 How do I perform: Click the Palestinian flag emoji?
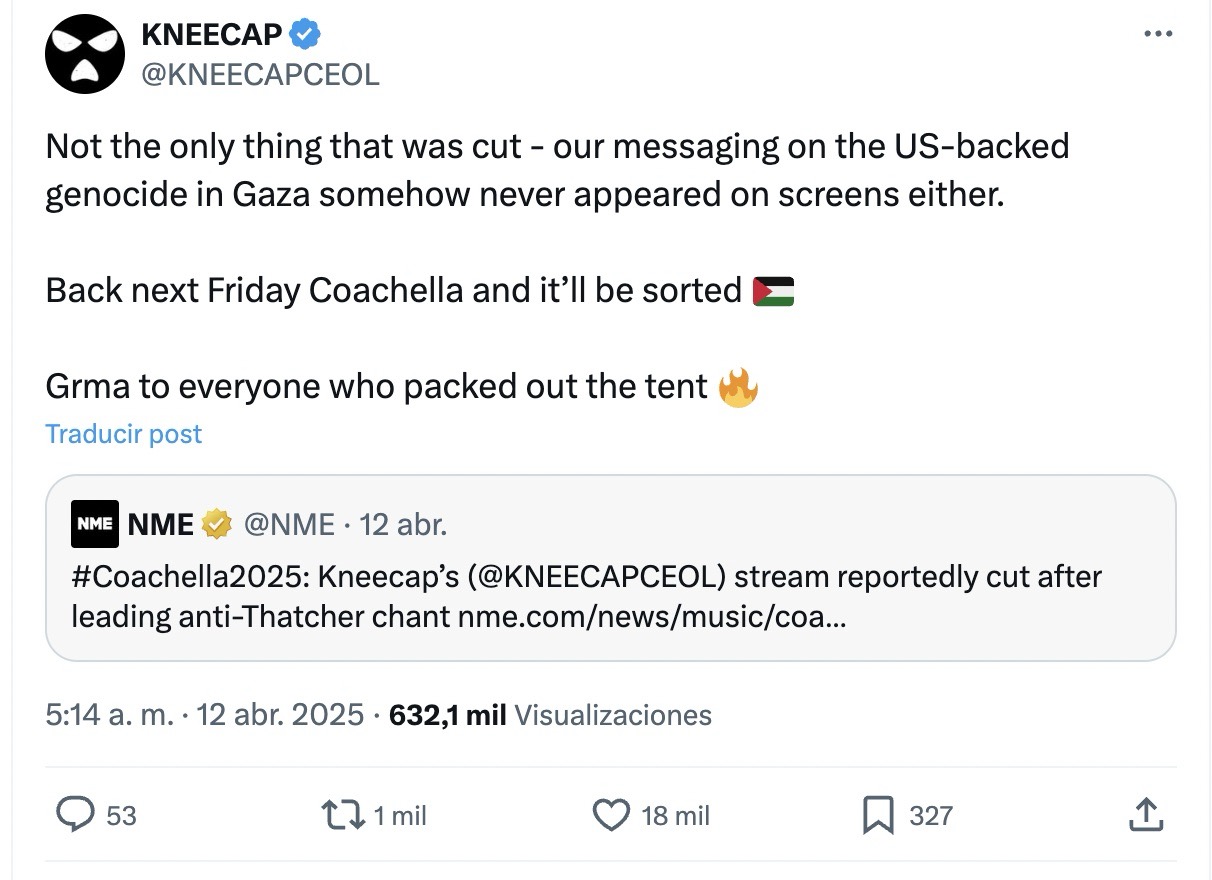pyautogui.click(x=772, y=291)
